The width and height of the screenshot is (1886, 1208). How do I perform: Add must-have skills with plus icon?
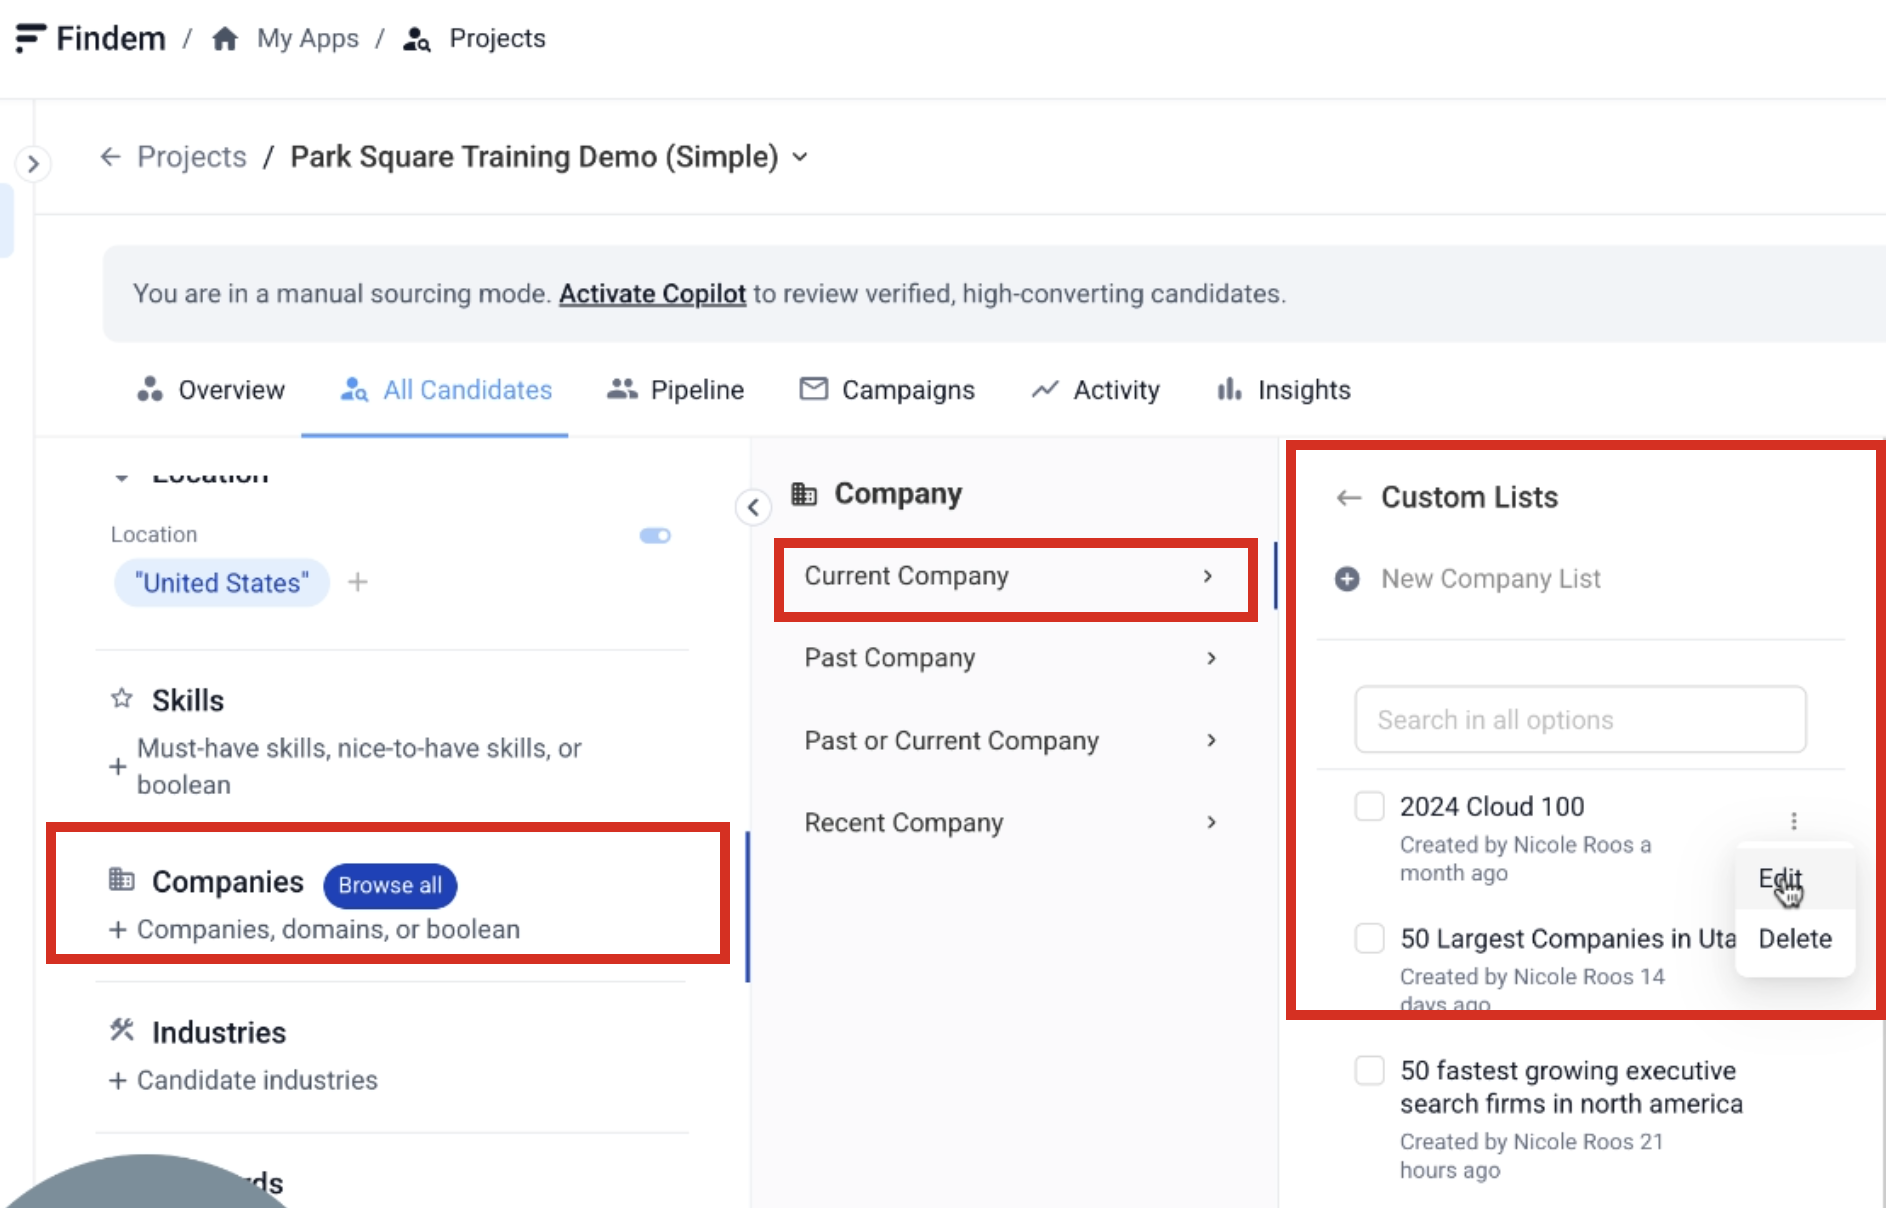[117, 767]
